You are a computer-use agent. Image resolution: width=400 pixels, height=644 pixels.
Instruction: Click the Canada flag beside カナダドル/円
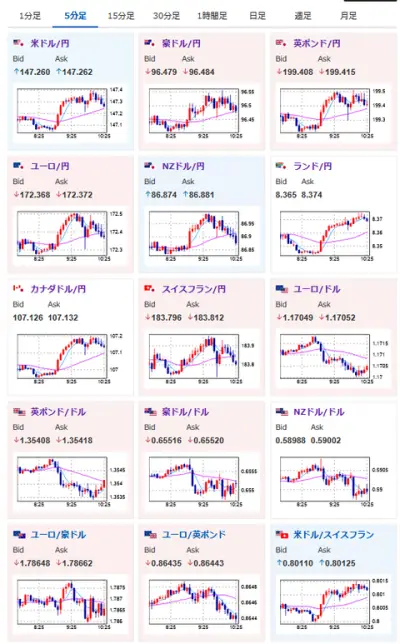pos(18,289)
